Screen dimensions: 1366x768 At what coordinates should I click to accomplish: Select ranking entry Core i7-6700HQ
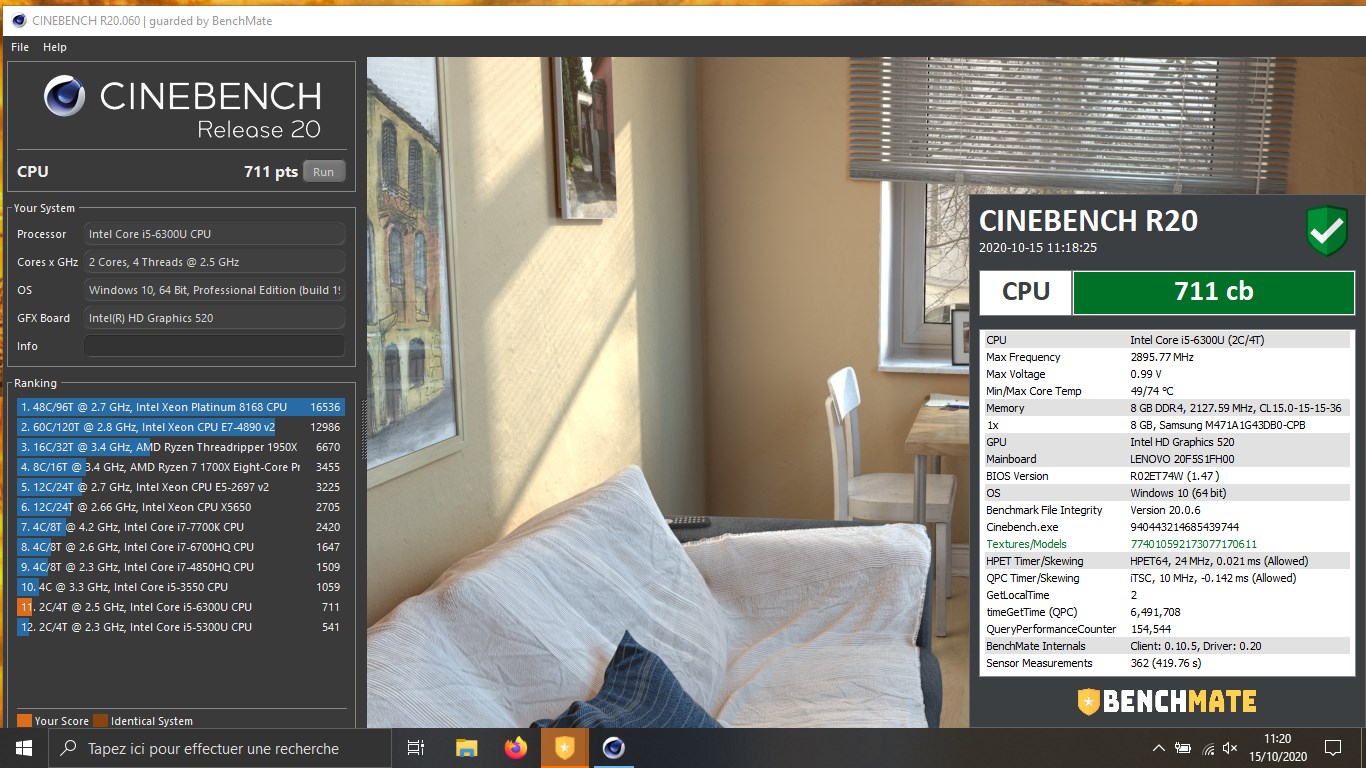(180, 547)
